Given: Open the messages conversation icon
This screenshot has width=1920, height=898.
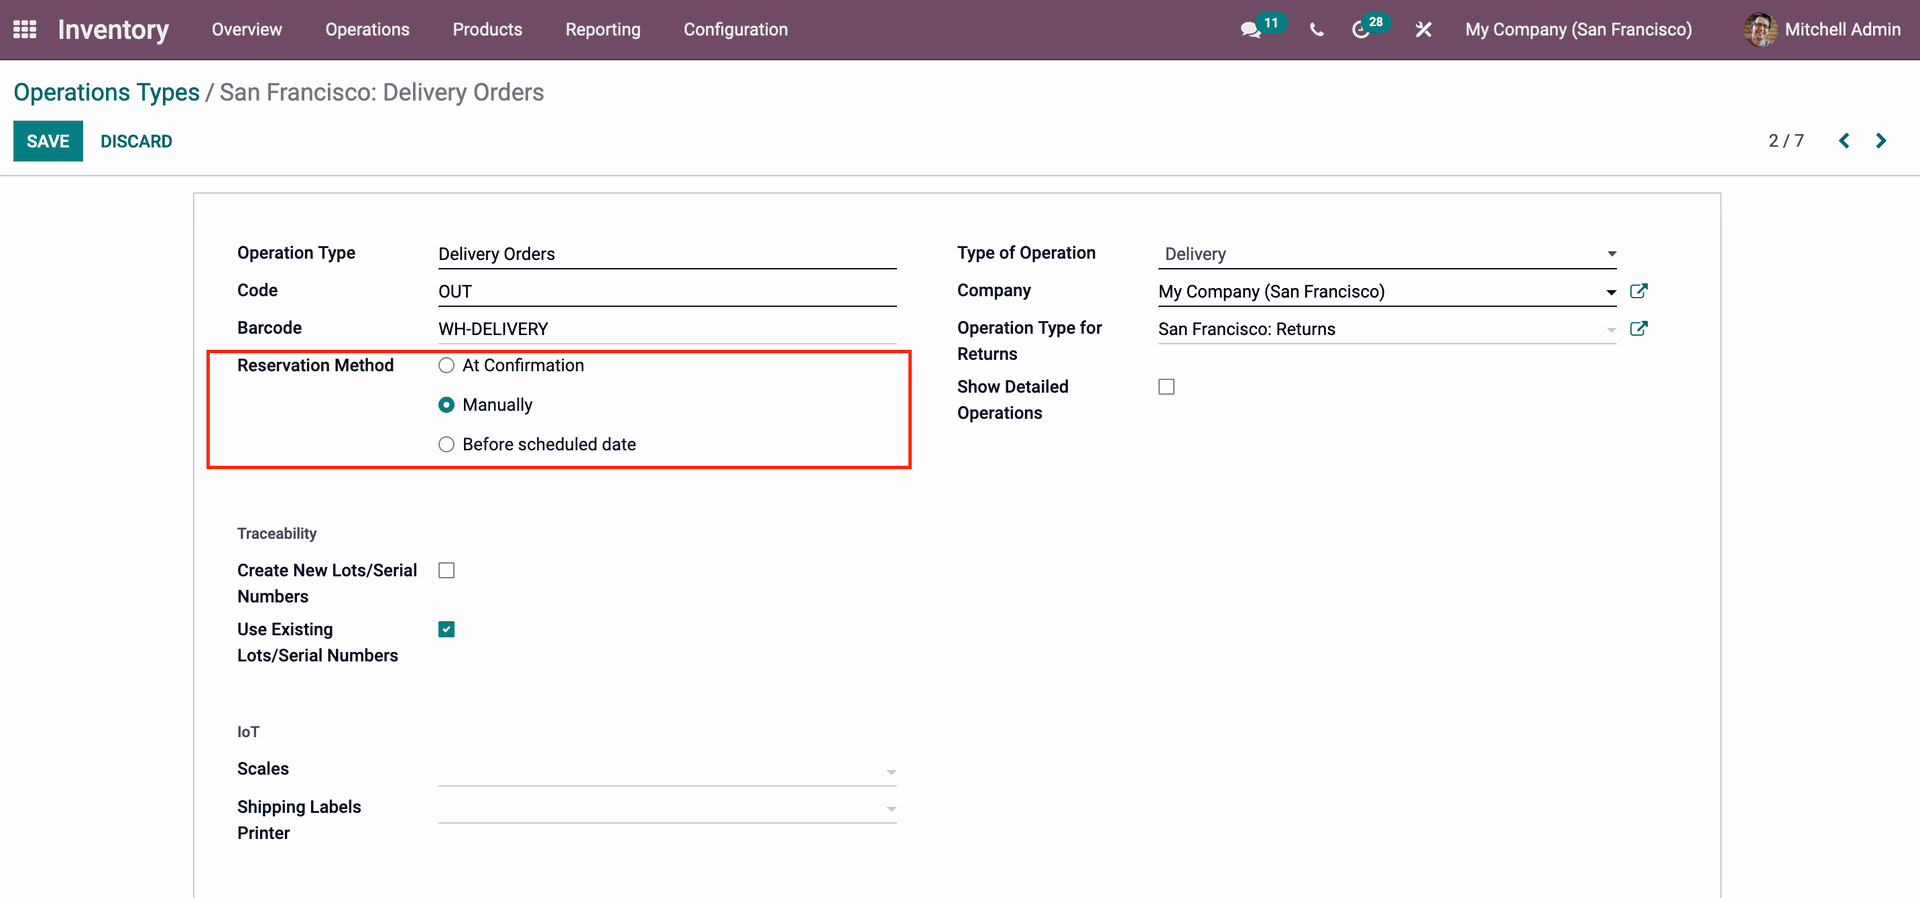Looking at the screenshot, I should 1250,30.
